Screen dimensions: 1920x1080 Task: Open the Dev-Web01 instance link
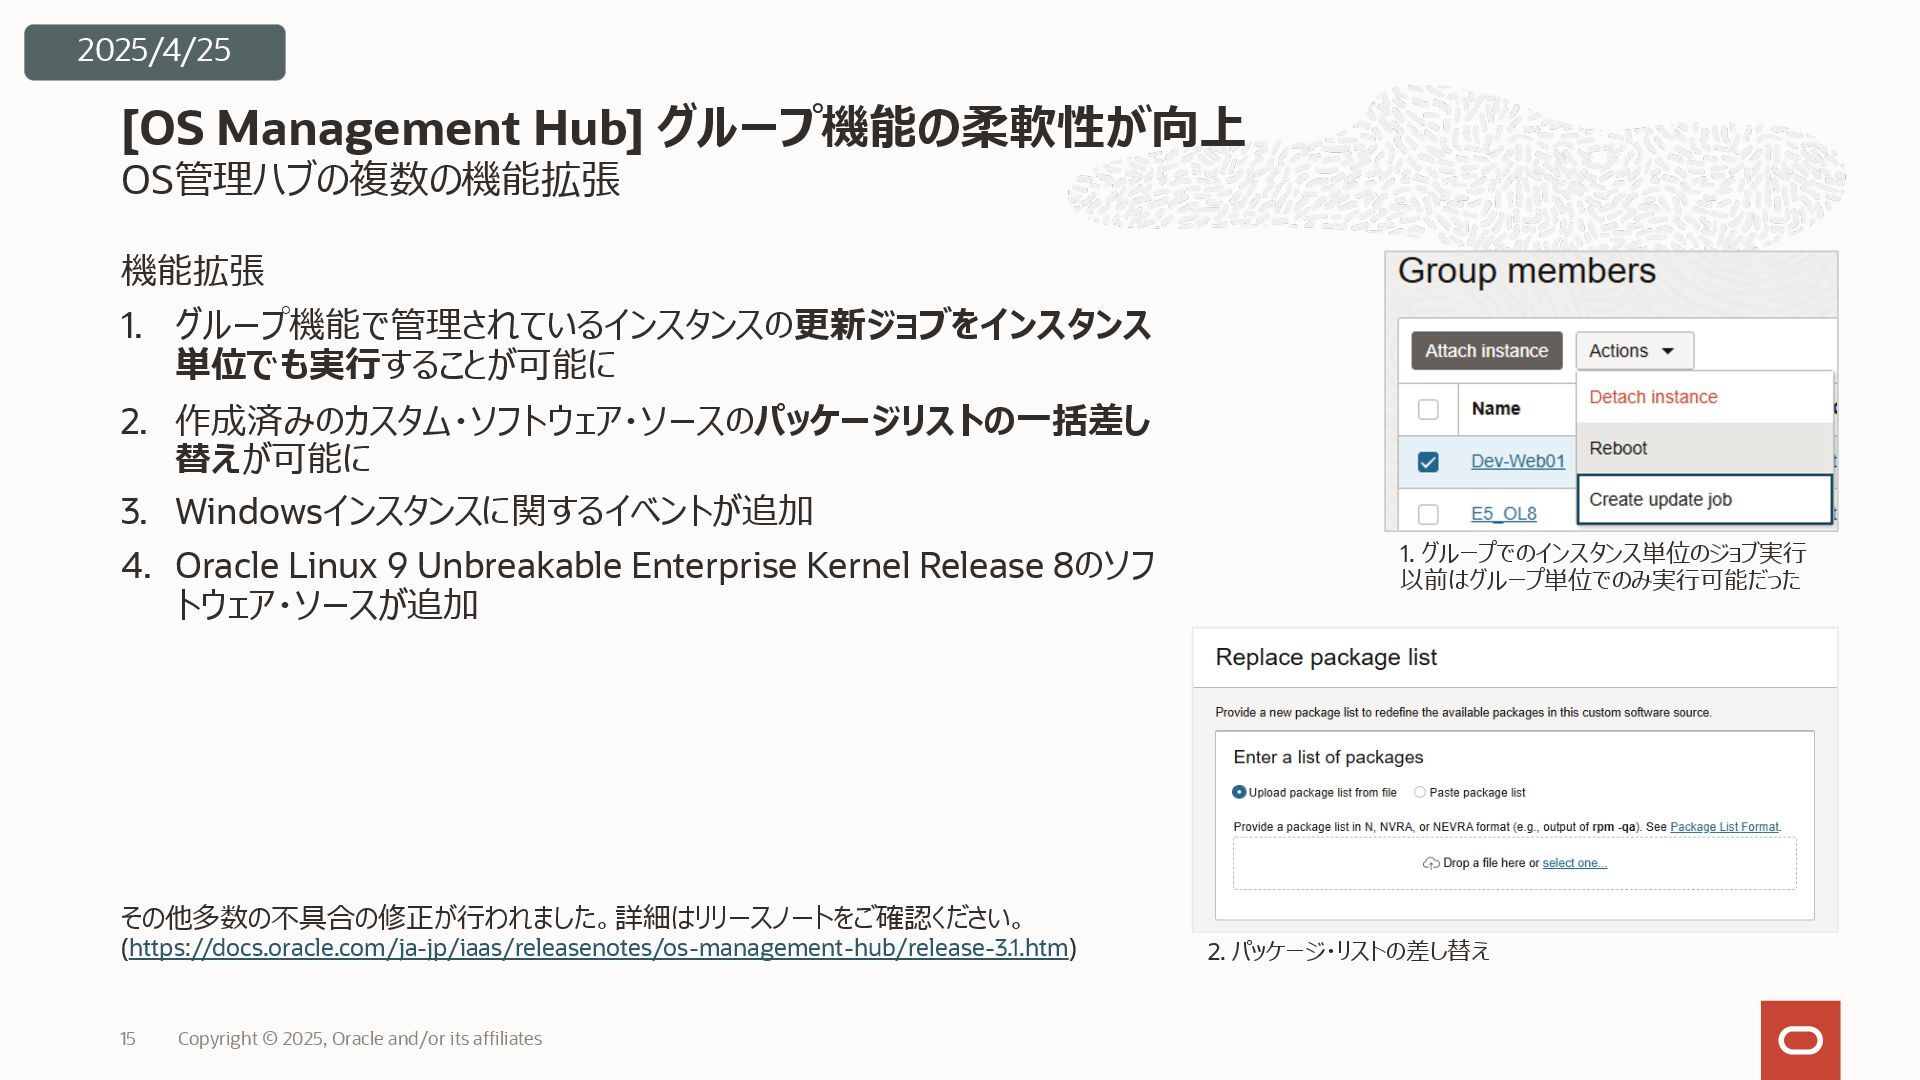point(1517,461)
